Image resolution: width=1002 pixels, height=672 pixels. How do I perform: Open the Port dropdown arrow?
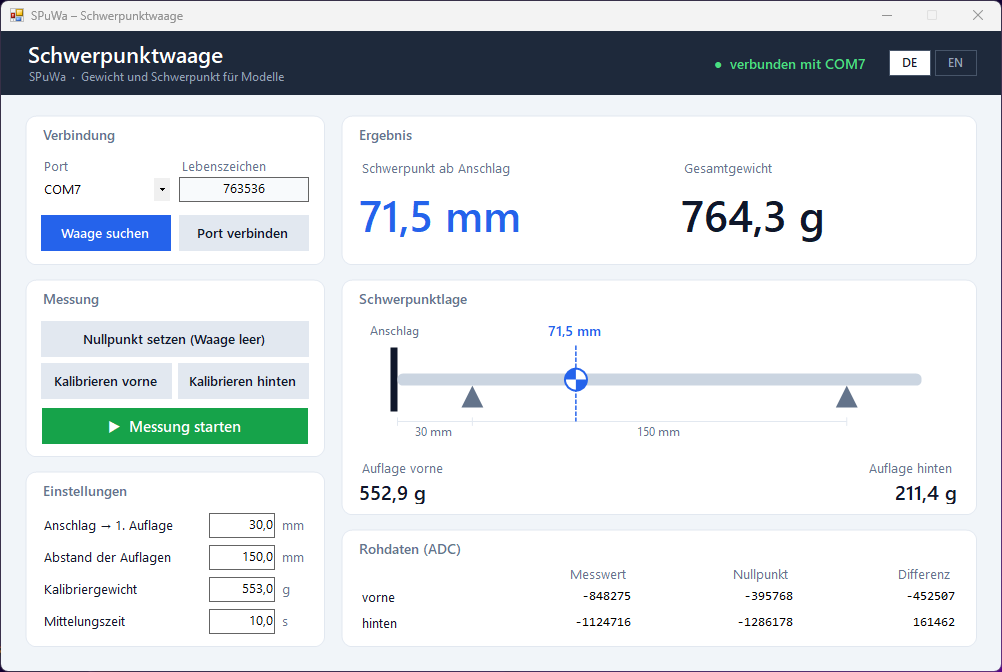[x=162, y=190]
